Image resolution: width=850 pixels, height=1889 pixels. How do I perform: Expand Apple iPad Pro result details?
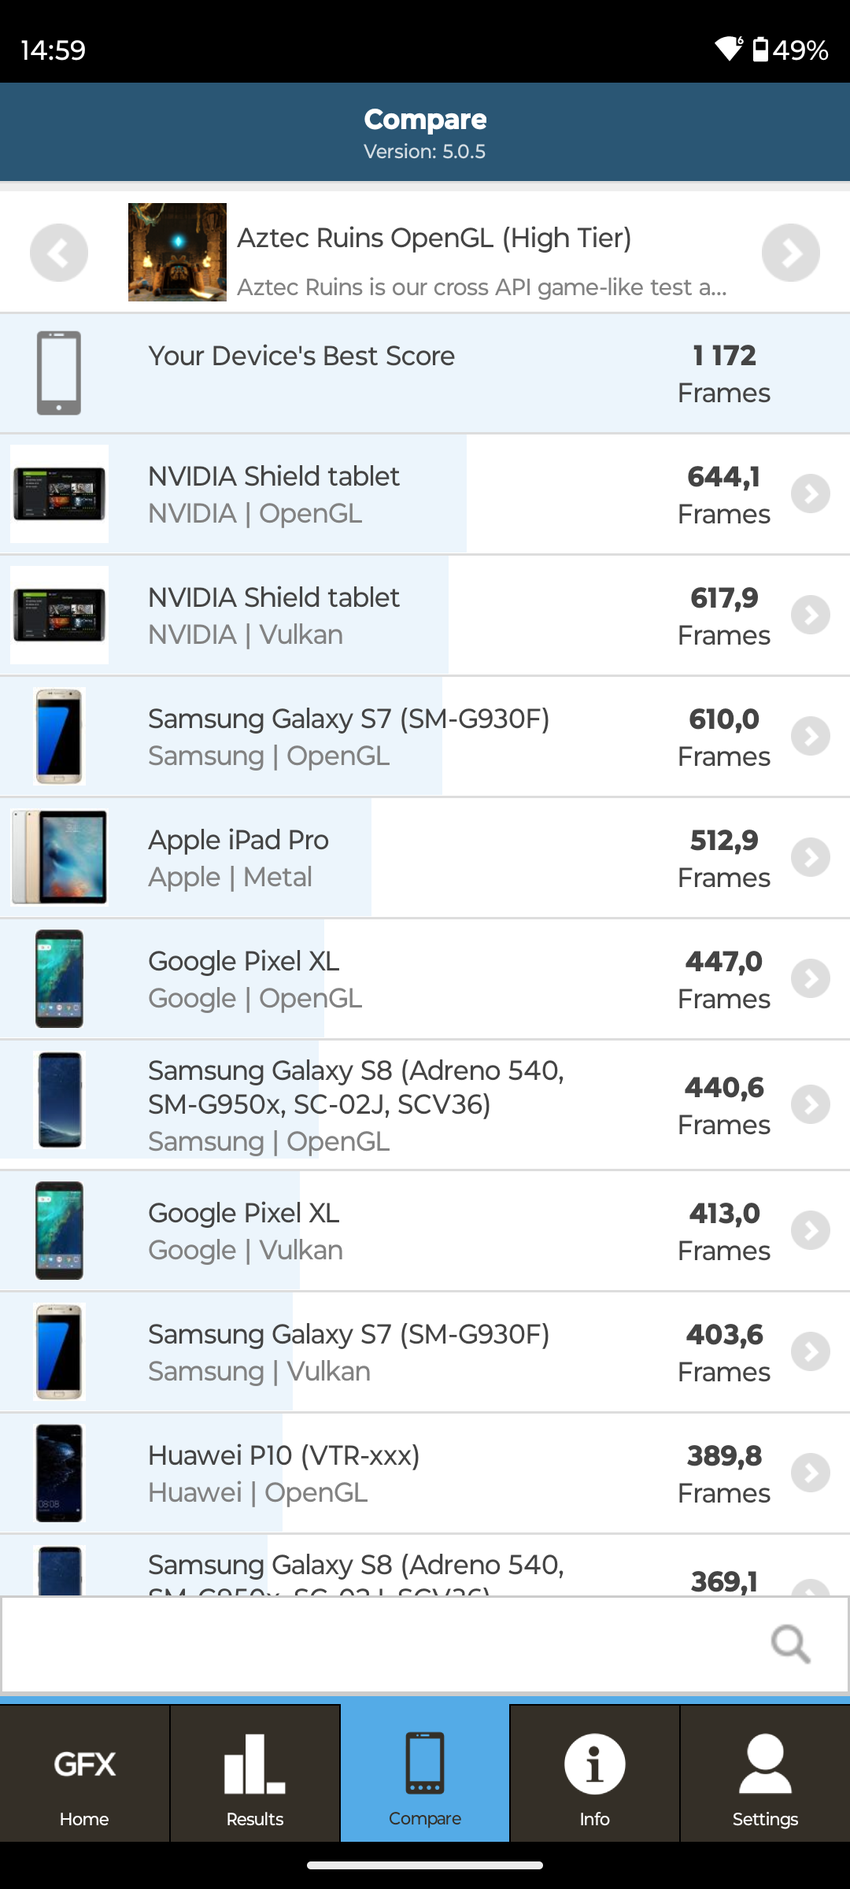coord(810,857)
